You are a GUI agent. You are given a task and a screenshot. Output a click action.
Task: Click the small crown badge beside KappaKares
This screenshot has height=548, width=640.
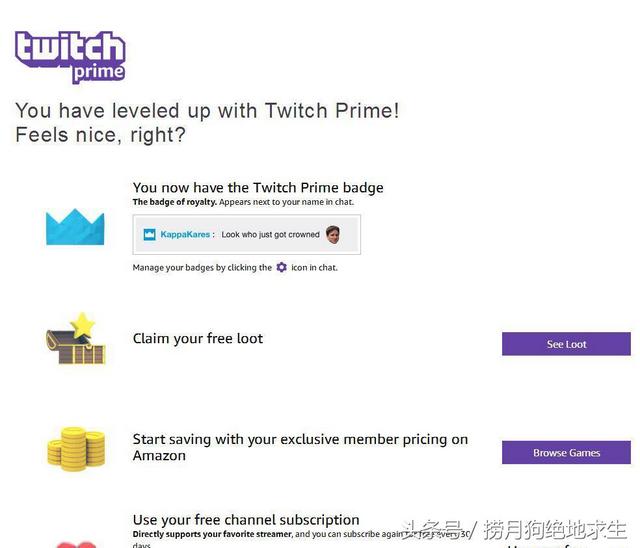point(149,234)
